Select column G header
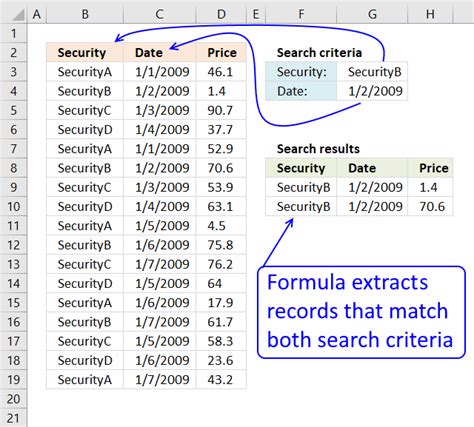Viewport: 474px width, 427px height. [372, 14]
